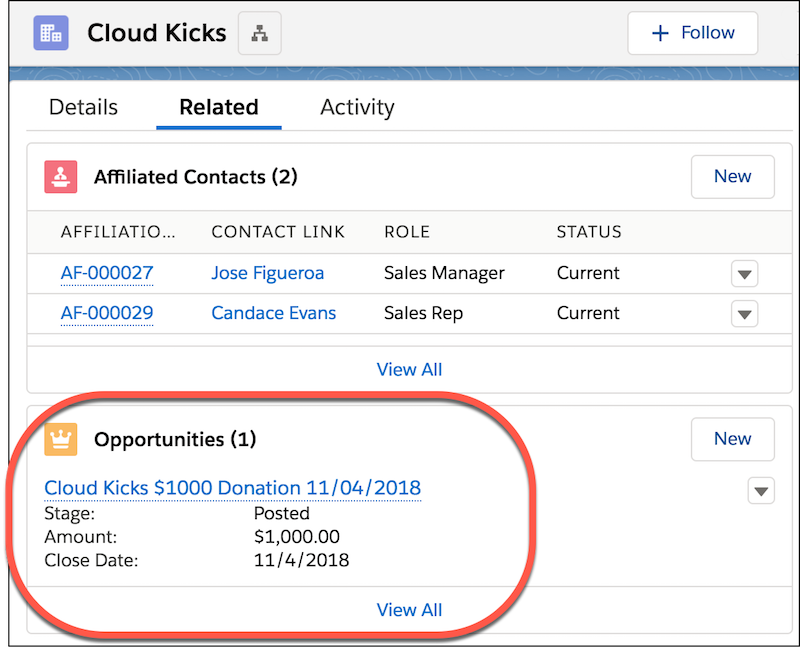Image resolution: width=800 pixels, height=648 pixels.
Task: Follow the Cloud Kicks account
Action: point(692,33)
